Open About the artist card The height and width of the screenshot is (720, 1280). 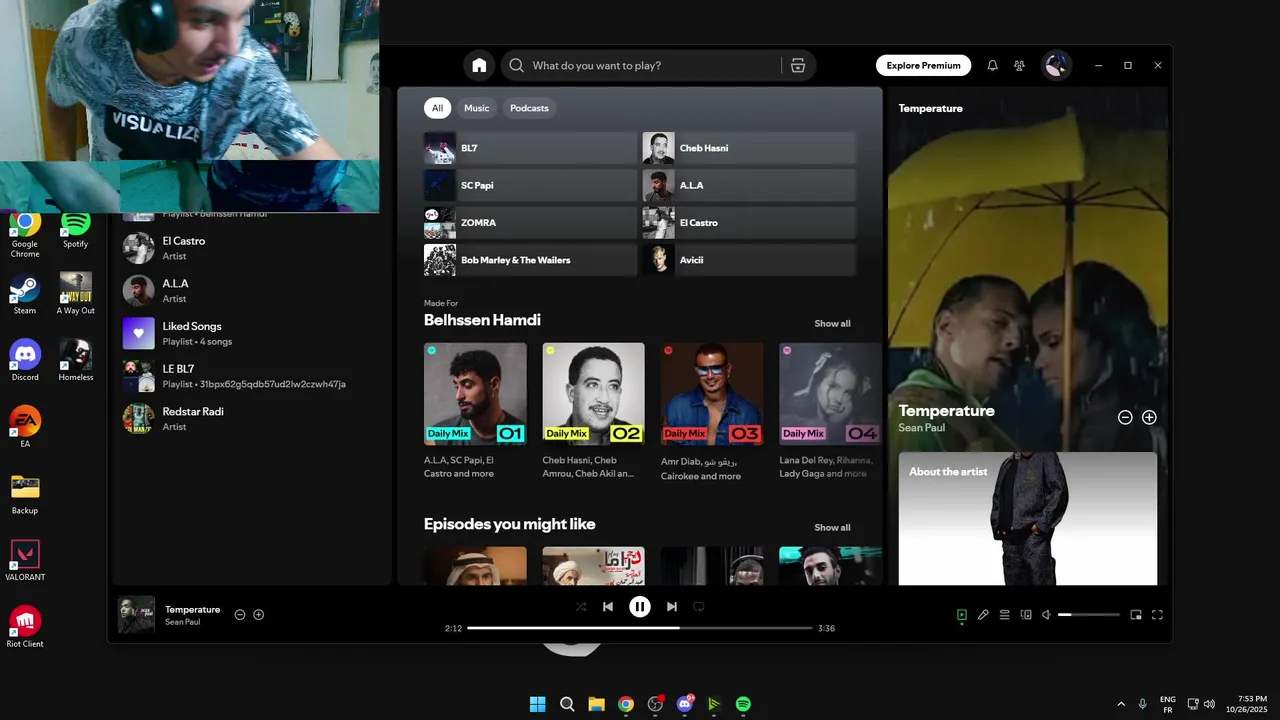coord(1027,518)
